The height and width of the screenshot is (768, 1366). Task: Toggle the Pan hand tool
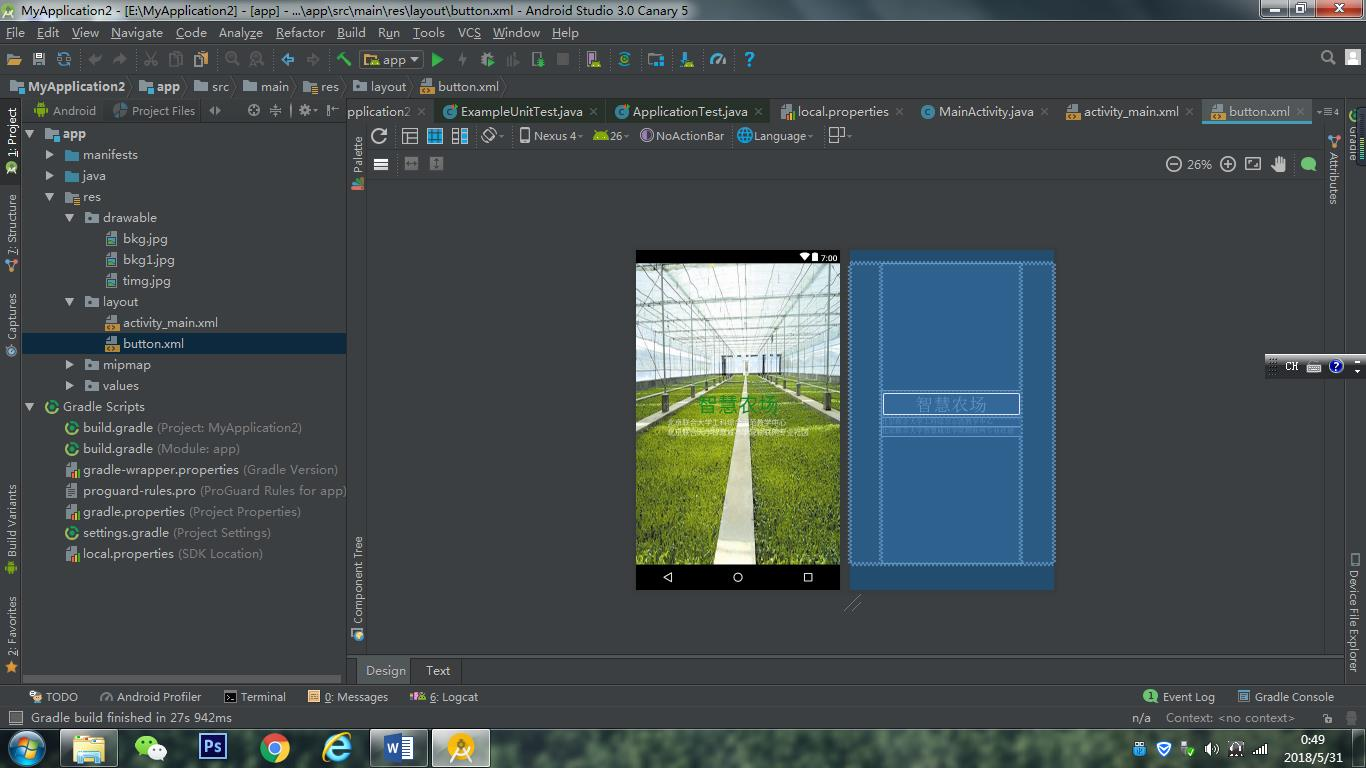[1279, 164]
